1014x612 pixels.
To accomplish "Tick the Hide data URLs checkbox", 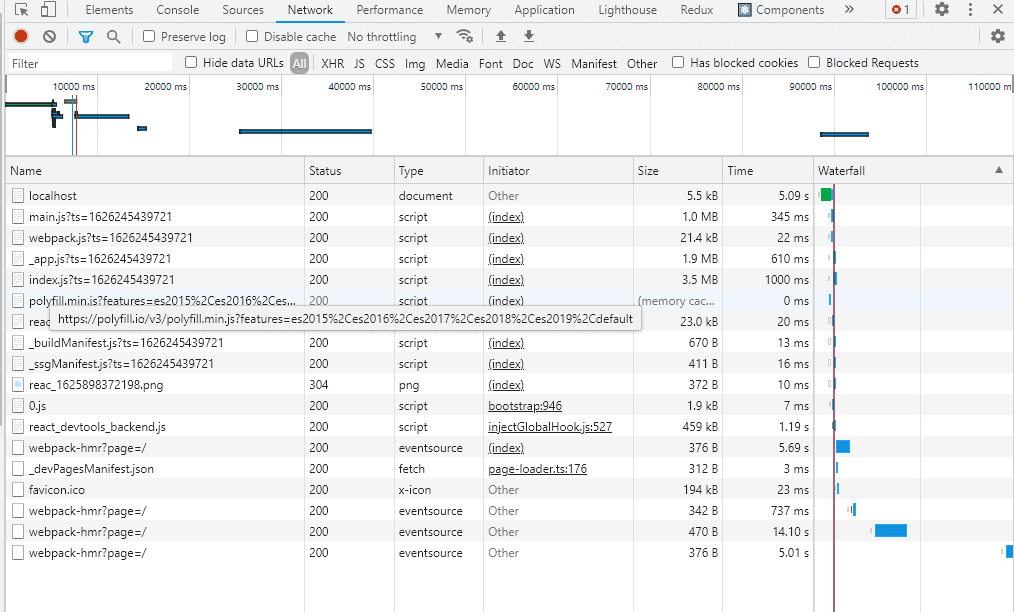I will tap(191, 62).
